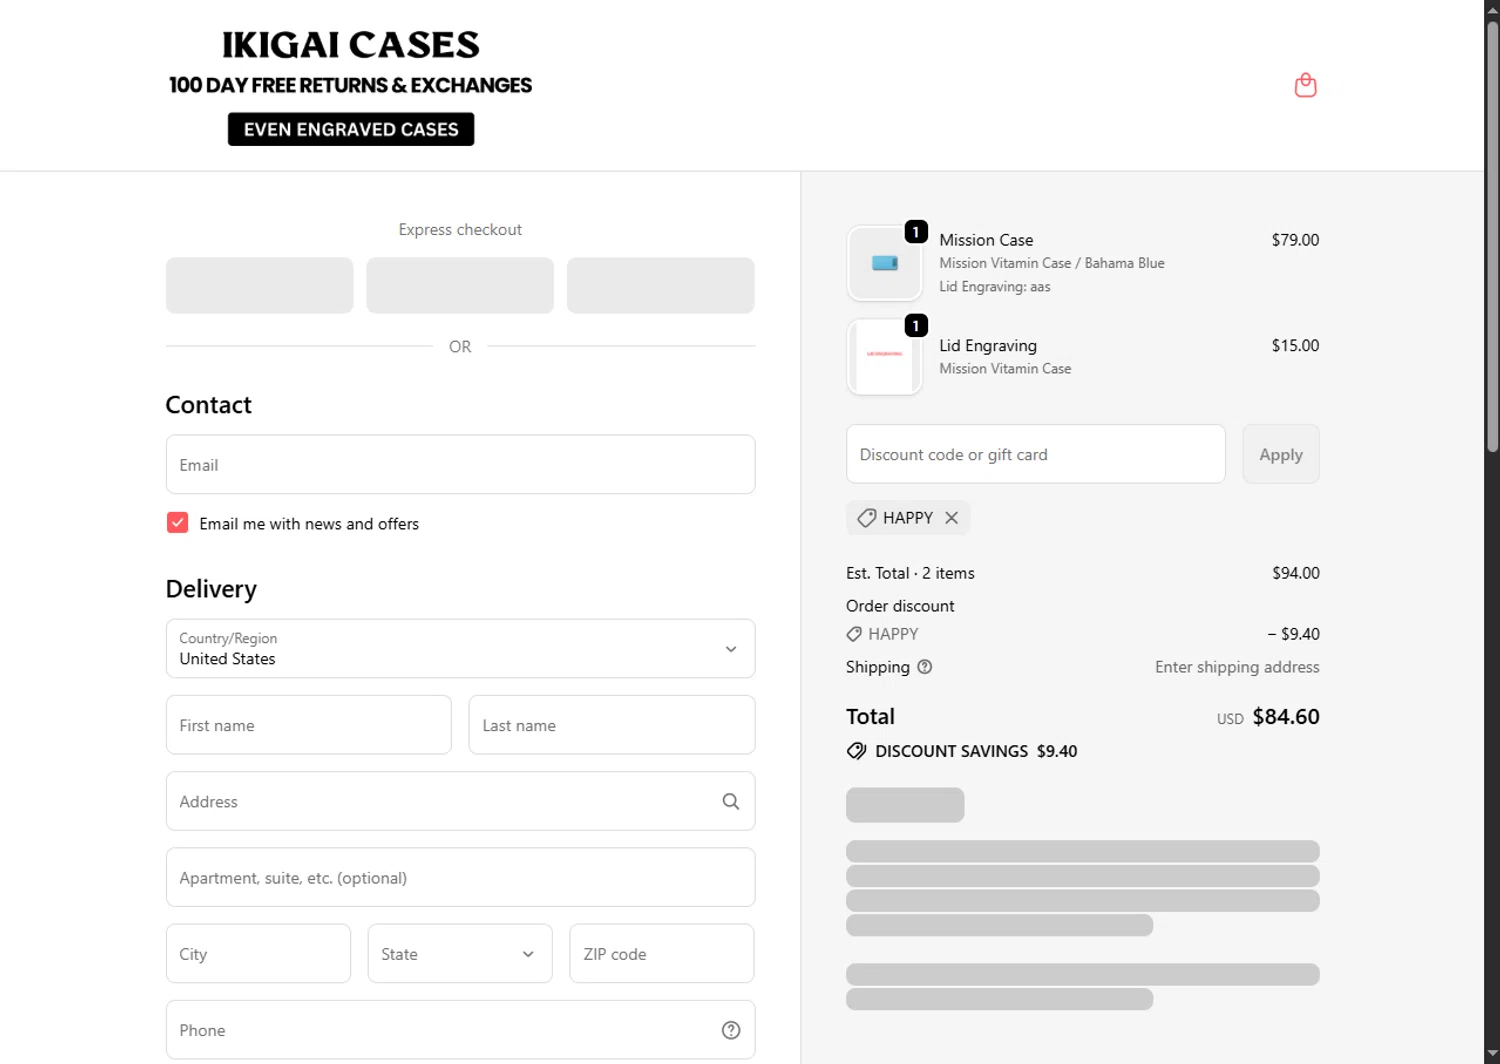Image resolution: width=1500 pixels, height=1064 pixels.
Task: Click the EVEN ENGRAVED CASES banner
Action: tap(351, 129)
